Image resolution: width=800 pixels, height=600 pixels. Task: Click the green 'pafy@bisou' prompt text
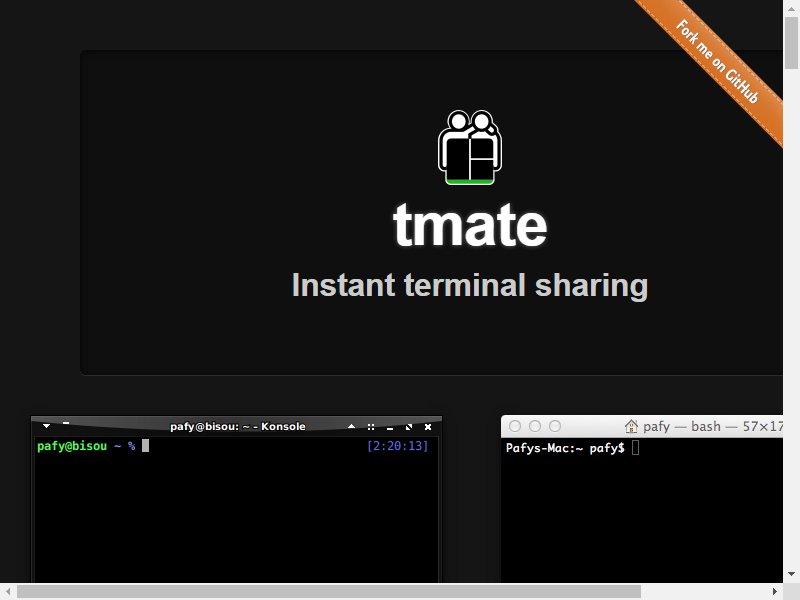click(72, 446)
